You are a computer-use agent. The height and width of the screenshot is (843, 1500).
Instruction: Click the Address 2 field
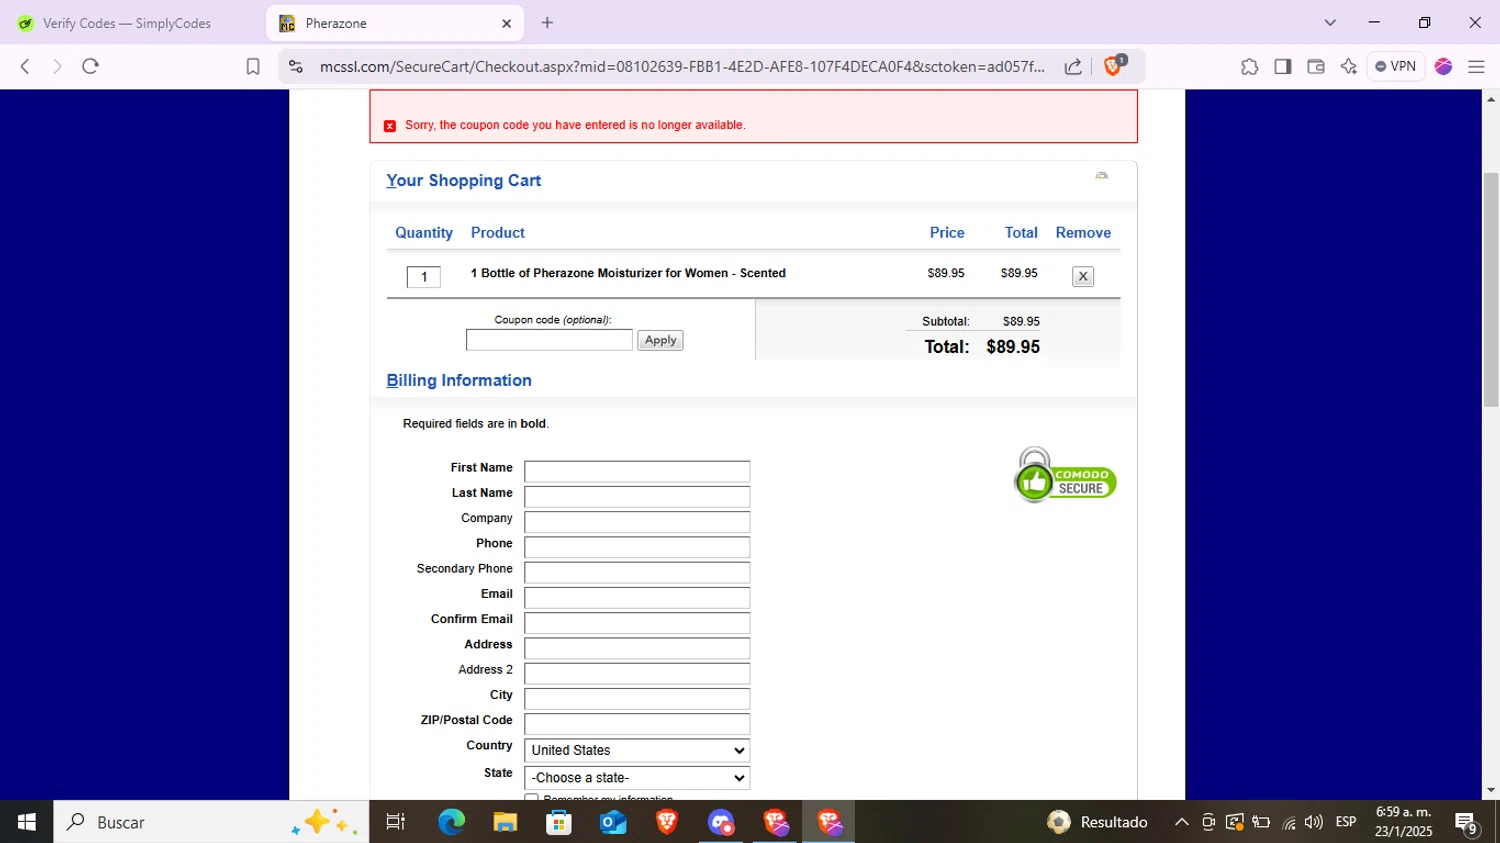pyautogui.click(x=637, y=673)
